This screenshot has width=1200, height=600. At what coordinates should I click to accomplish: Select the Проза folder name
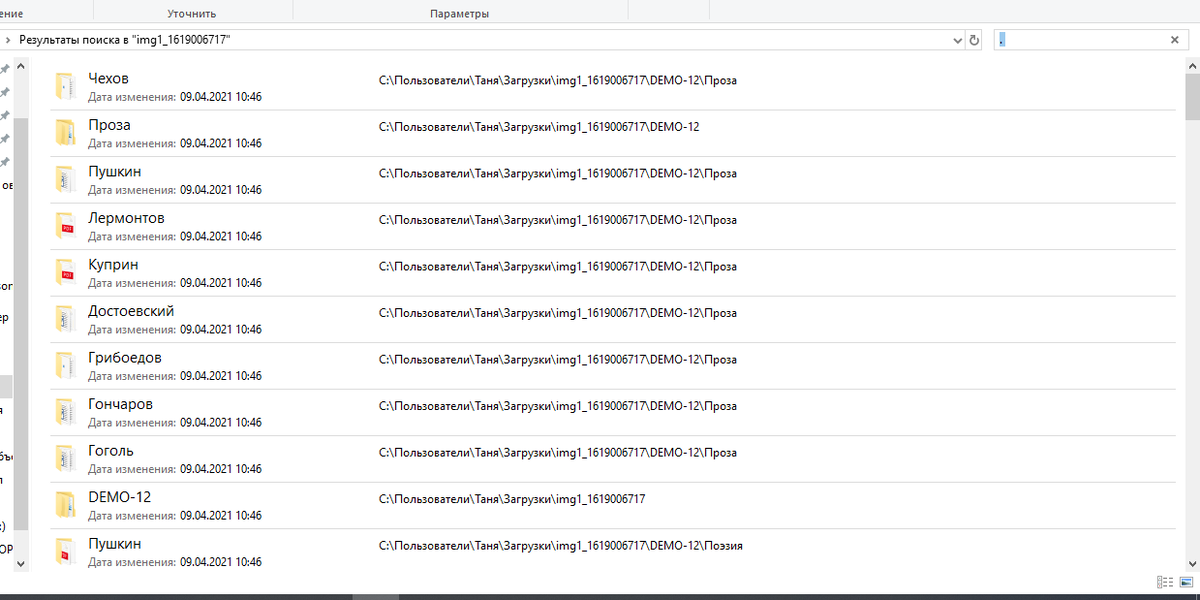click(x=109, y=125)
